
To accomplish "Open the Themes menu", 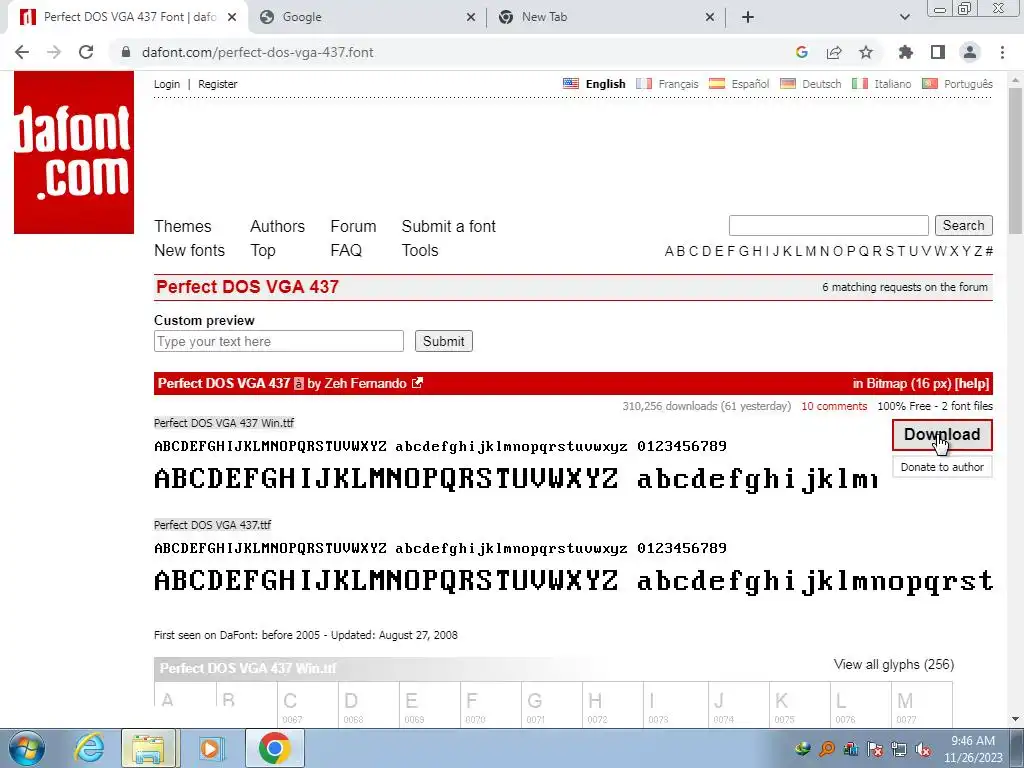I will coord(183,226).
